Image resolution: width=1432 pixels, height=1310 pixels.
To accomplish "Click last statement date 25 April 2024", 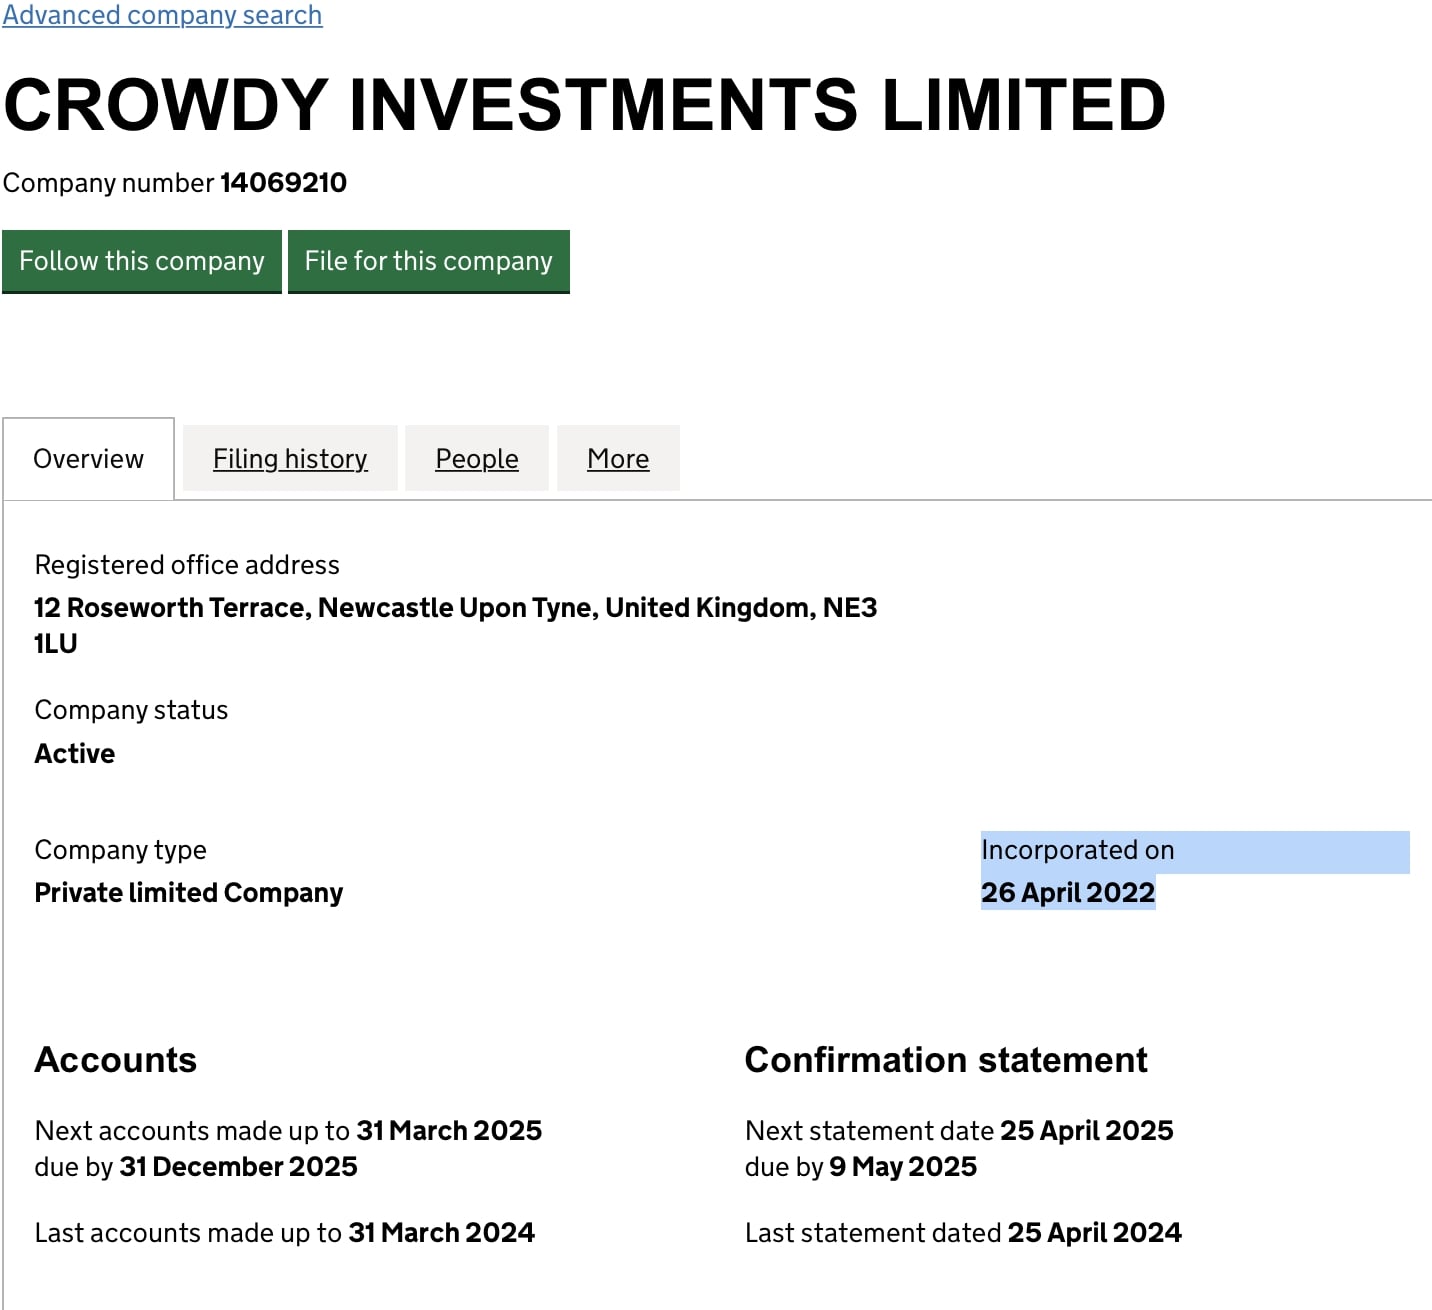I will point(1095,1233).
